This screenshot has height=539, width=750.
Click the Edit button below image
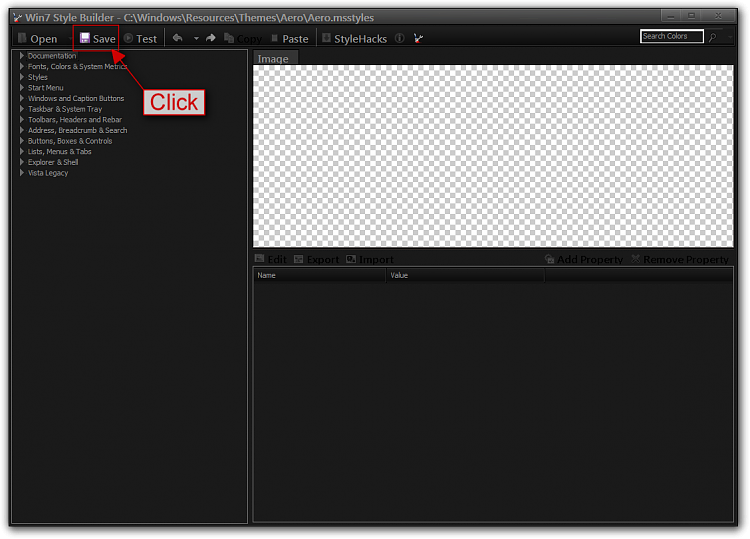271,259
